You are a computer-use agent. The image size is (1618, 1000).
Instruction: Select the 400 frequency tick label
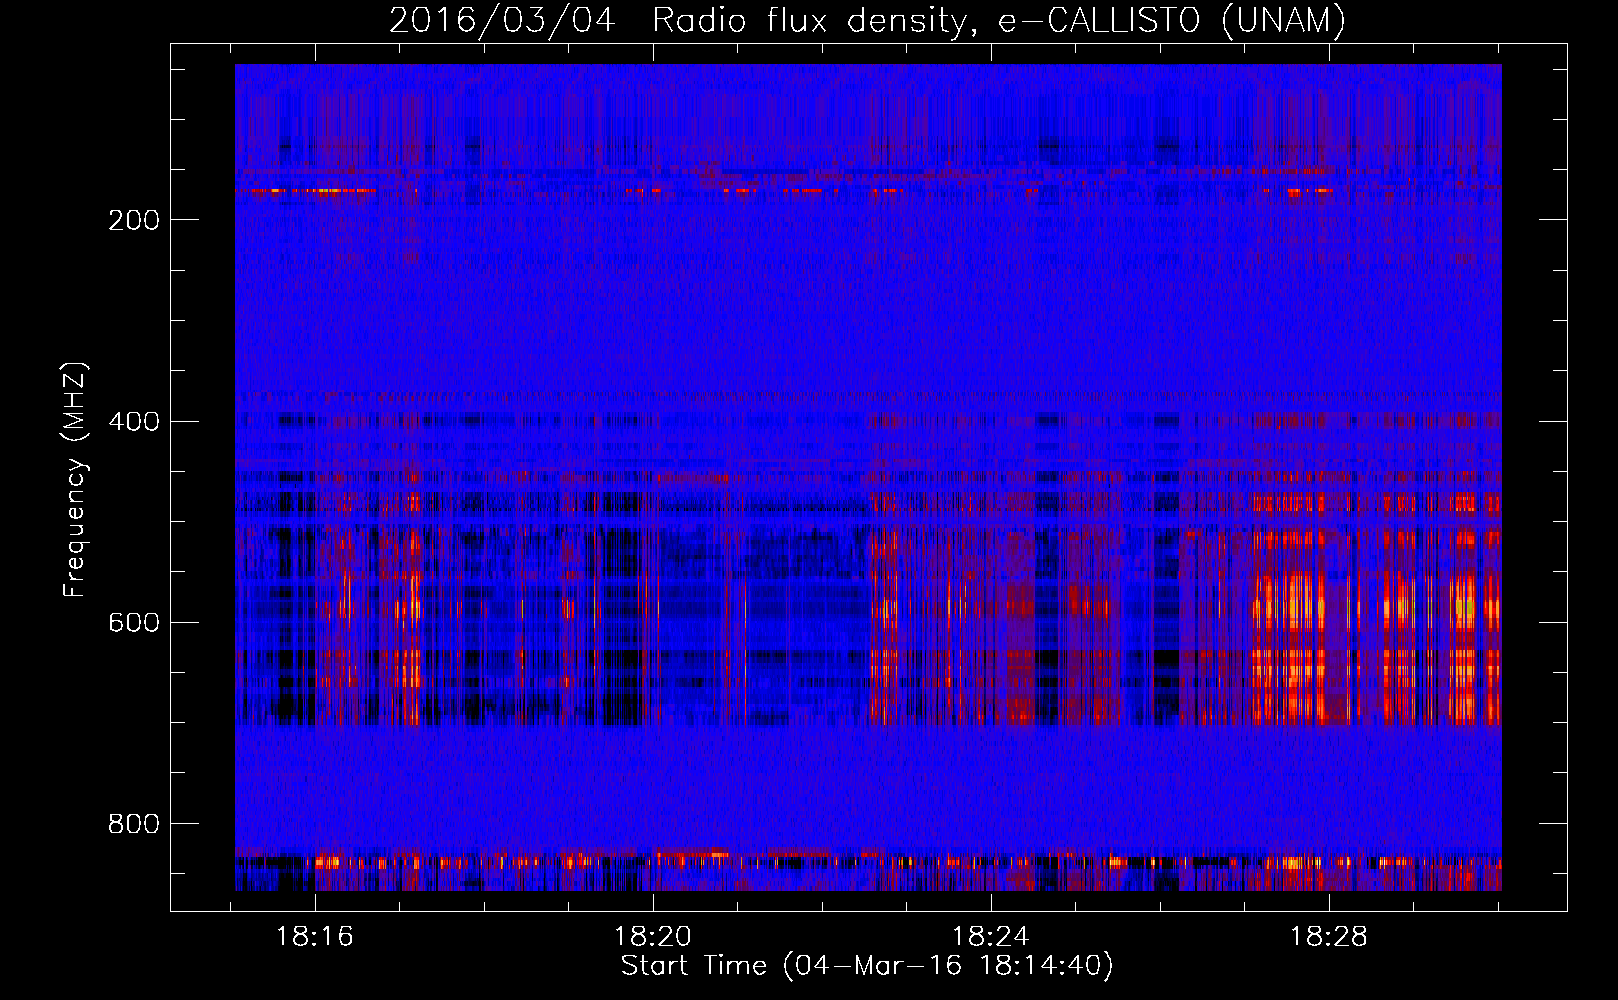(134, 422)
